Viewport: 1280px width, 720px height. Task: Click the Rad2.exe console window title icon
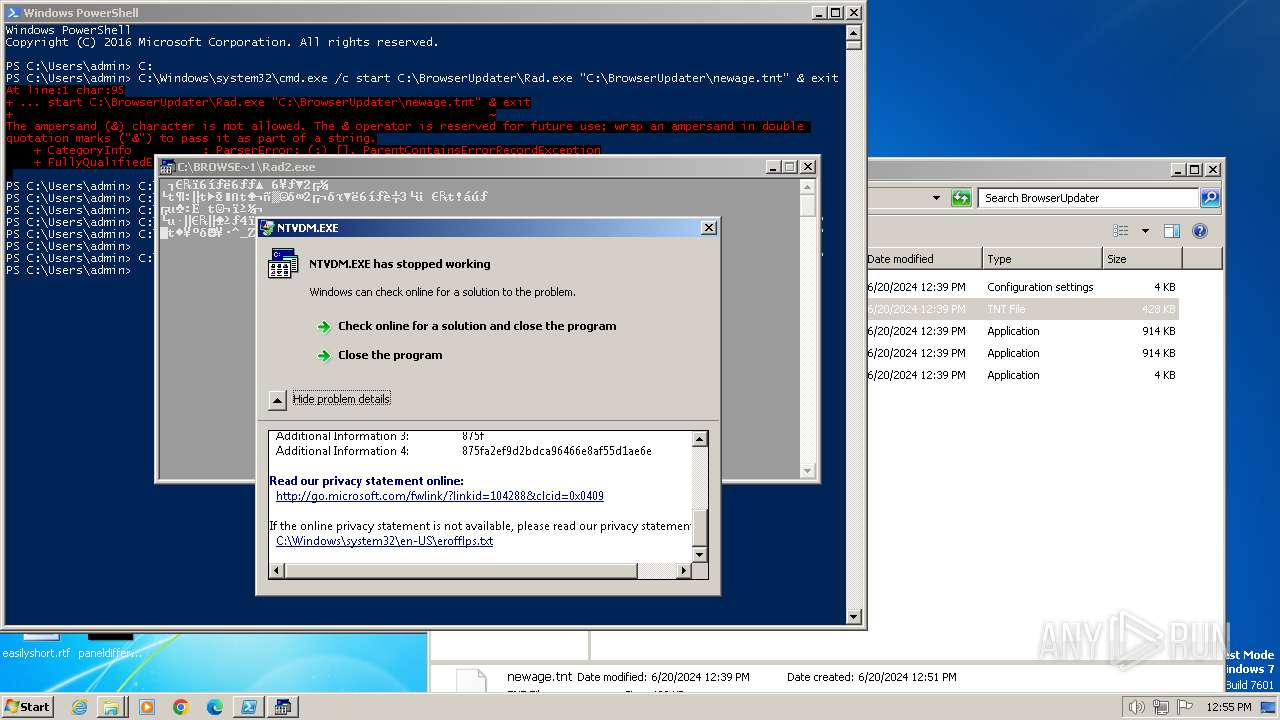168,167
